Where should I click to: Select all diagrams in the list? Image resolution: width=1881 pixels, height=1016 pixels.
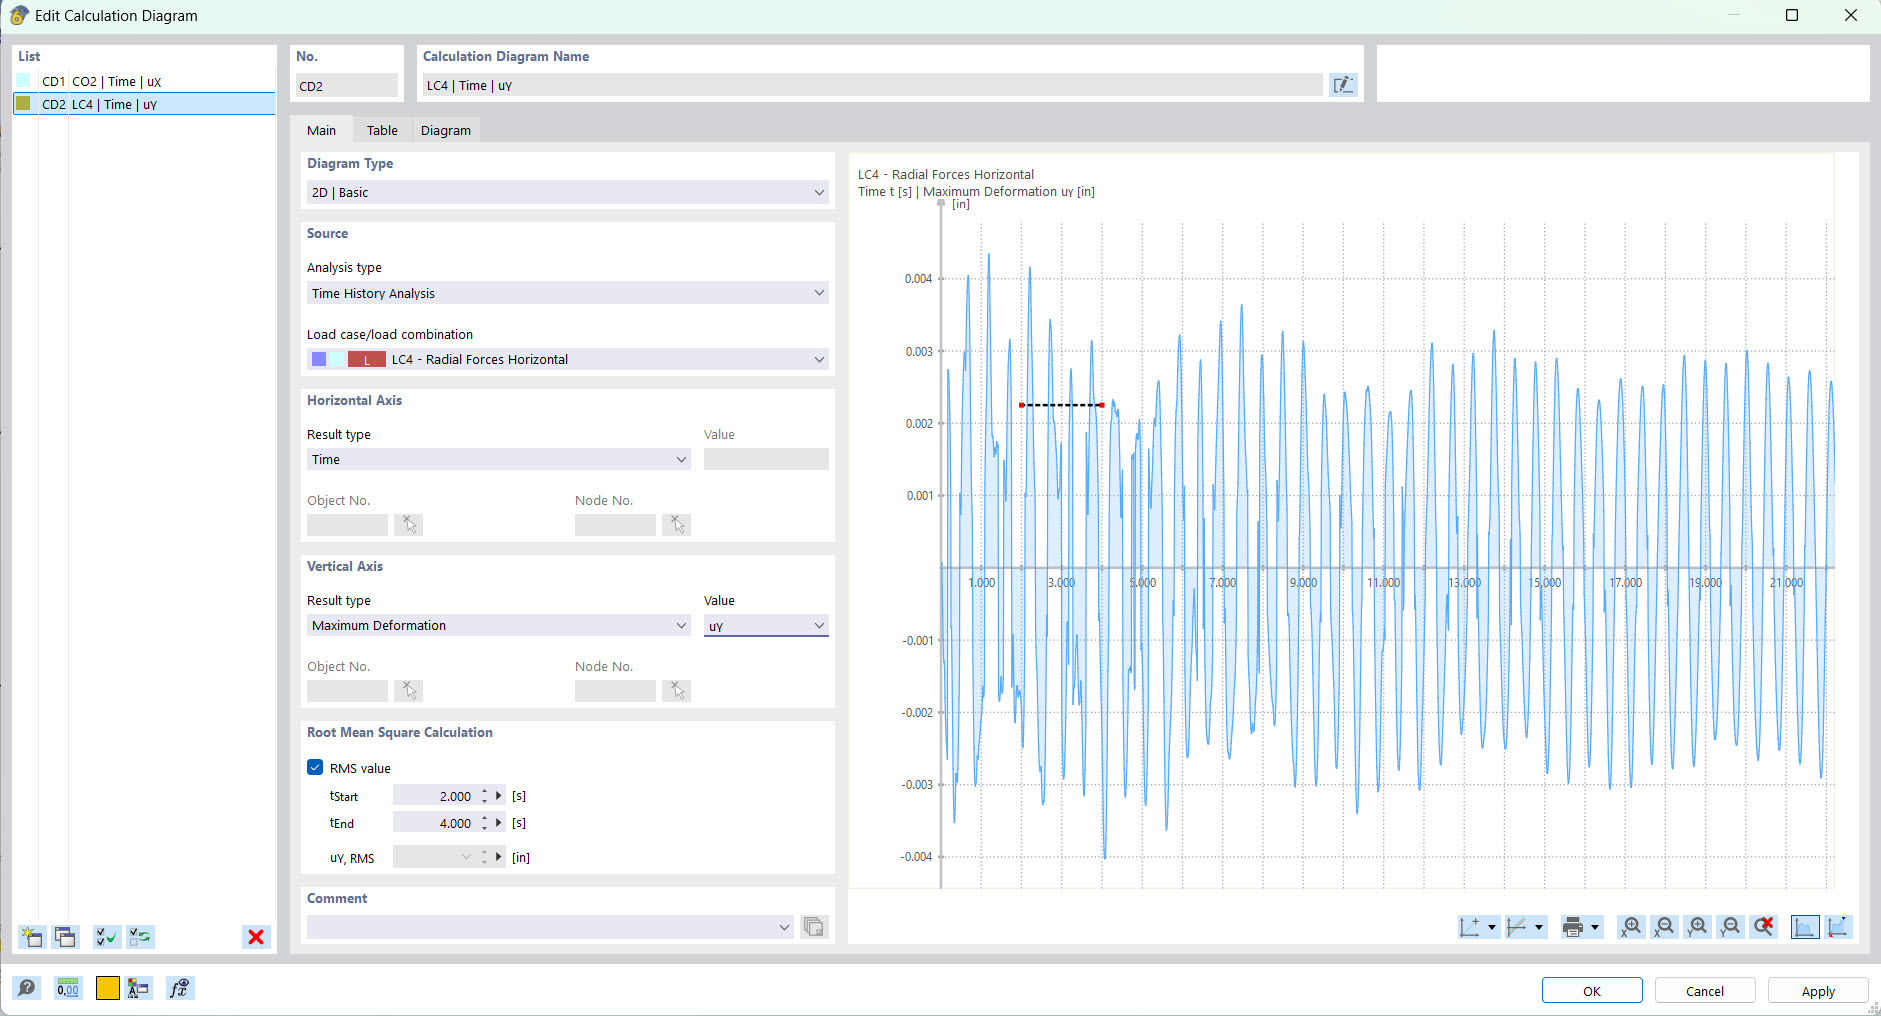click(x=106, y=937)
